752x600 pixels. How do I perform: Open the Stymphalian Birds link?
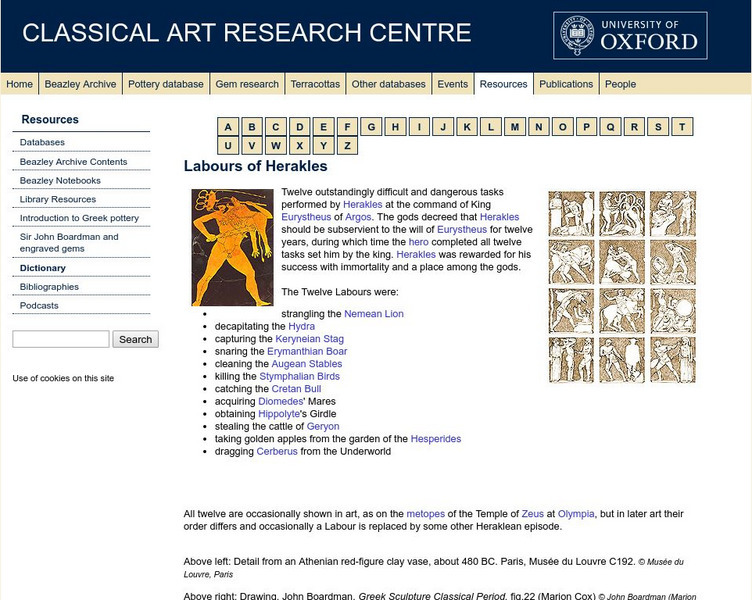(x=299, y=376)
